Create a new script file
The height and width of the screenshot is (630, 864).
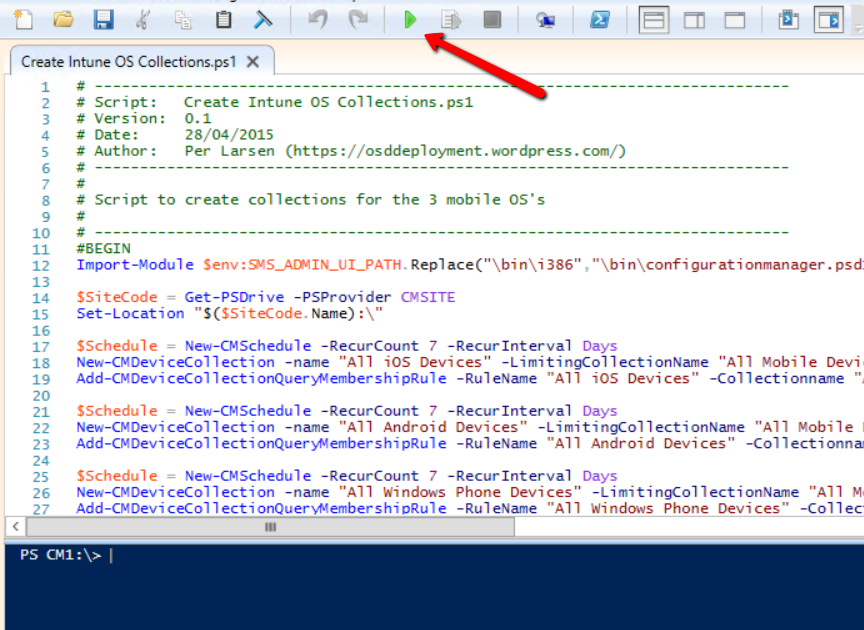(x=24, y=19)
